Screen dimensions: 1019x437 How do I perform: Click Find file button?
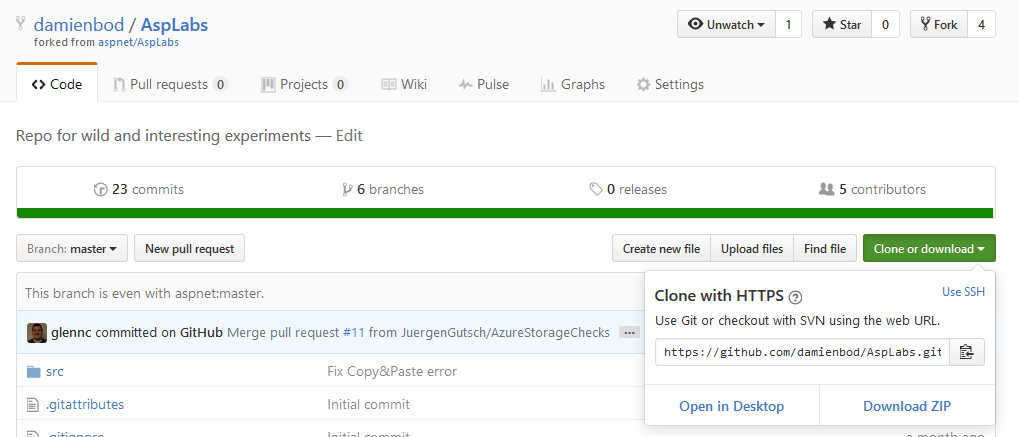(x=825, y=248)
